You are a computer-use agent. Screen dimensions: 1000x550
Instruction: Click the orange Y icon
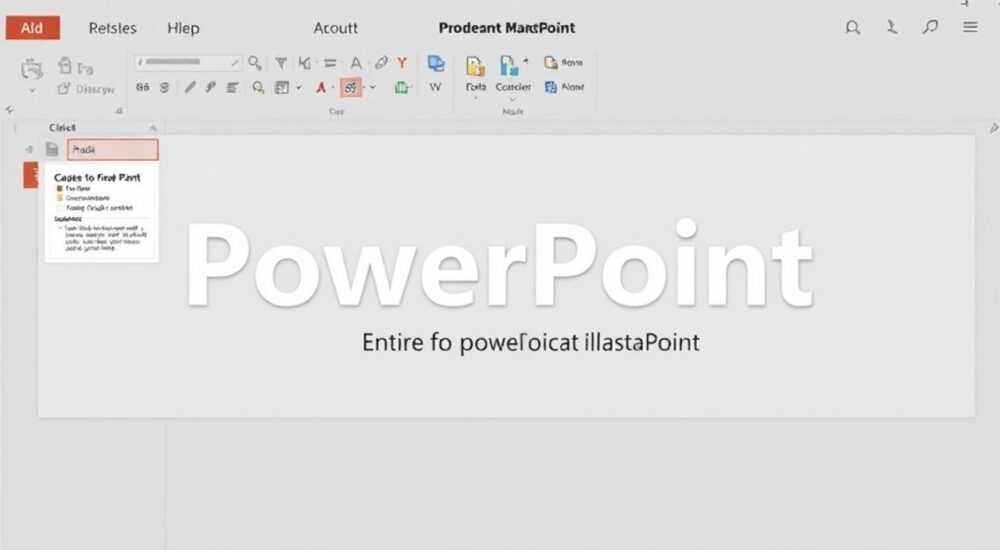(x=402, y=63)
